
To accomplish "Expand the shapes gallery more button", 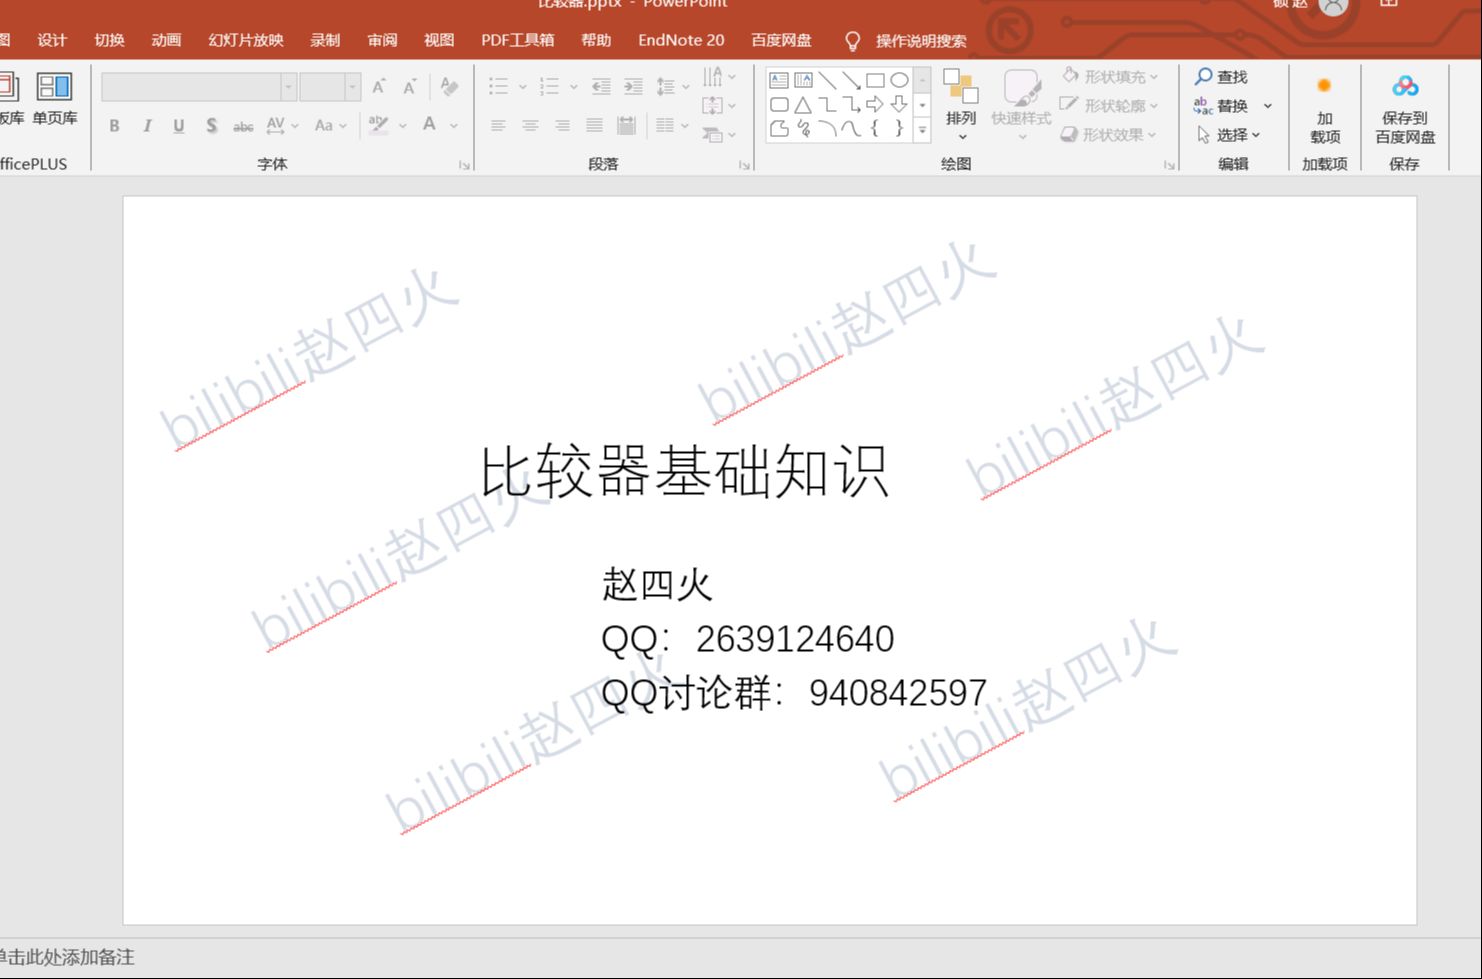I will 922,130.
